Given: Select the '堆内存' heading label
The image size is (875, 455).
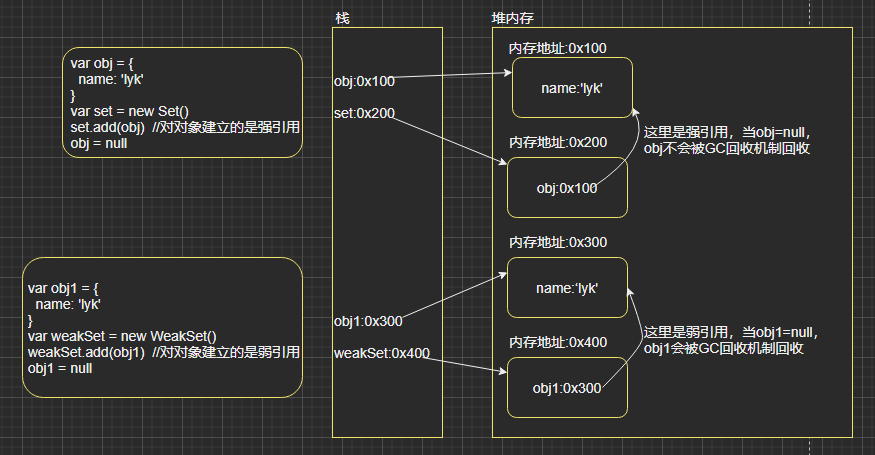Looking at the screenshot, I should click(x=512, y=18).
